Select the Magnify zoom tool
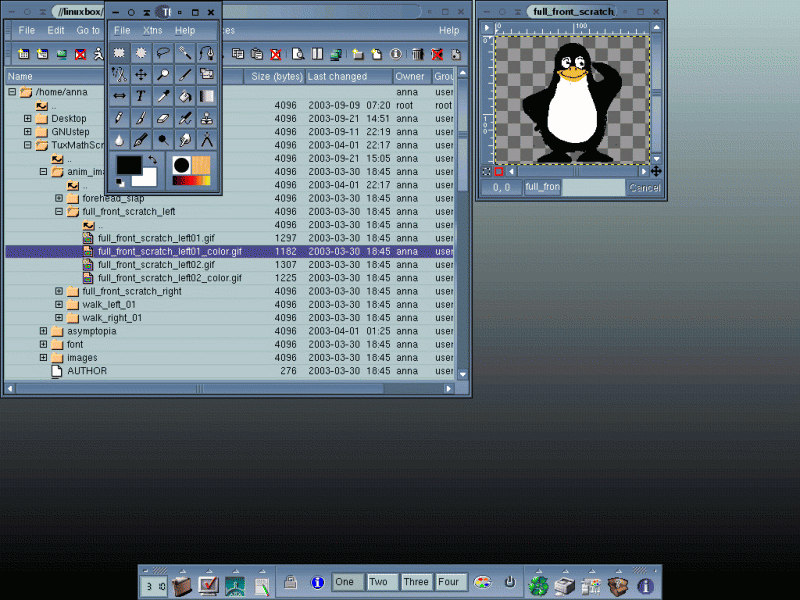The width and height of the screenshot is (800, 600). pos(163,74)
